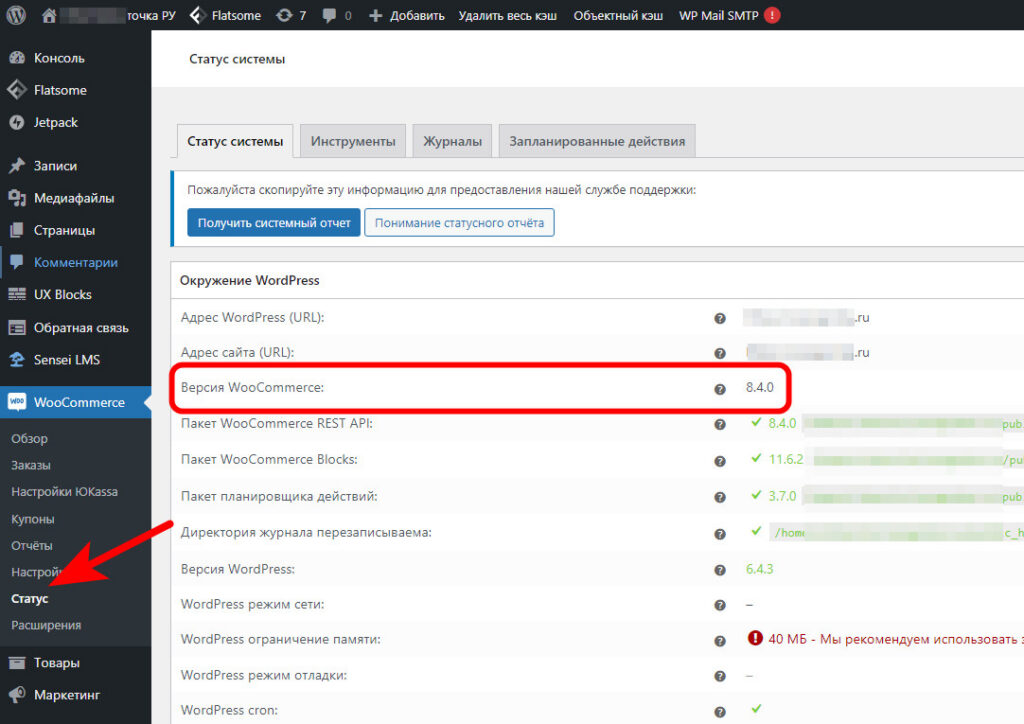Screen dimensions: 1024x724
Task: Click help icon for Версия WooCommerce
Action: (720, 389)
